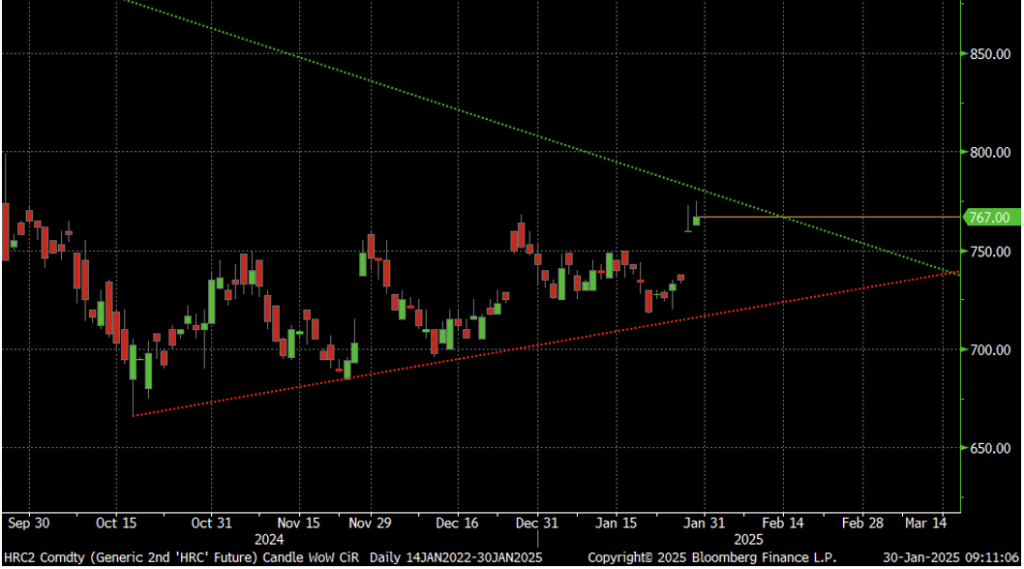
Task: Click the green 767.00 last price tag
Action: 988,217
